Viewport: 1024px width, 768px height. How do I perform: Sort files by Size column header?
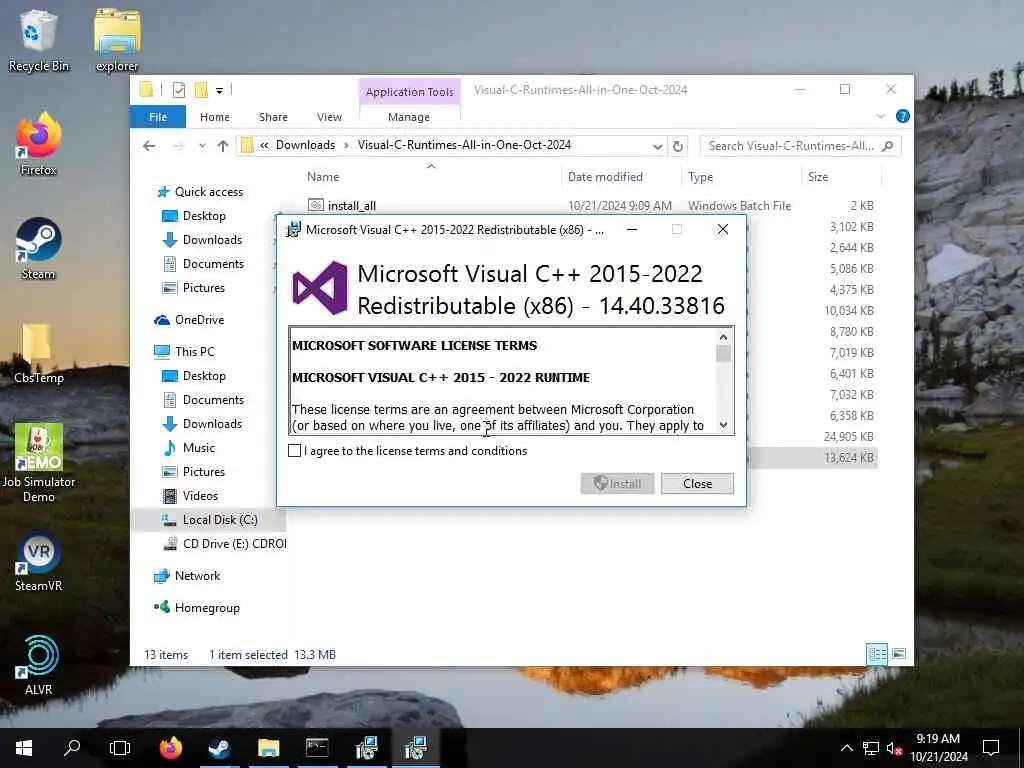coord(818,177)
